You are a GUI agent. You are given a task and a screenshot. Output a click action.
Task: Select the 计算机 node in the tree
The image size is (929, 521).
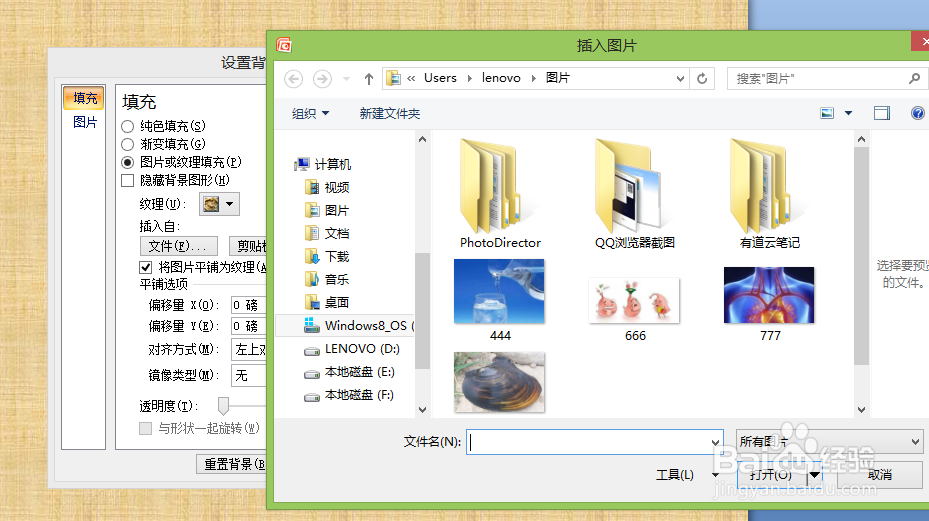tap(323, 164)
